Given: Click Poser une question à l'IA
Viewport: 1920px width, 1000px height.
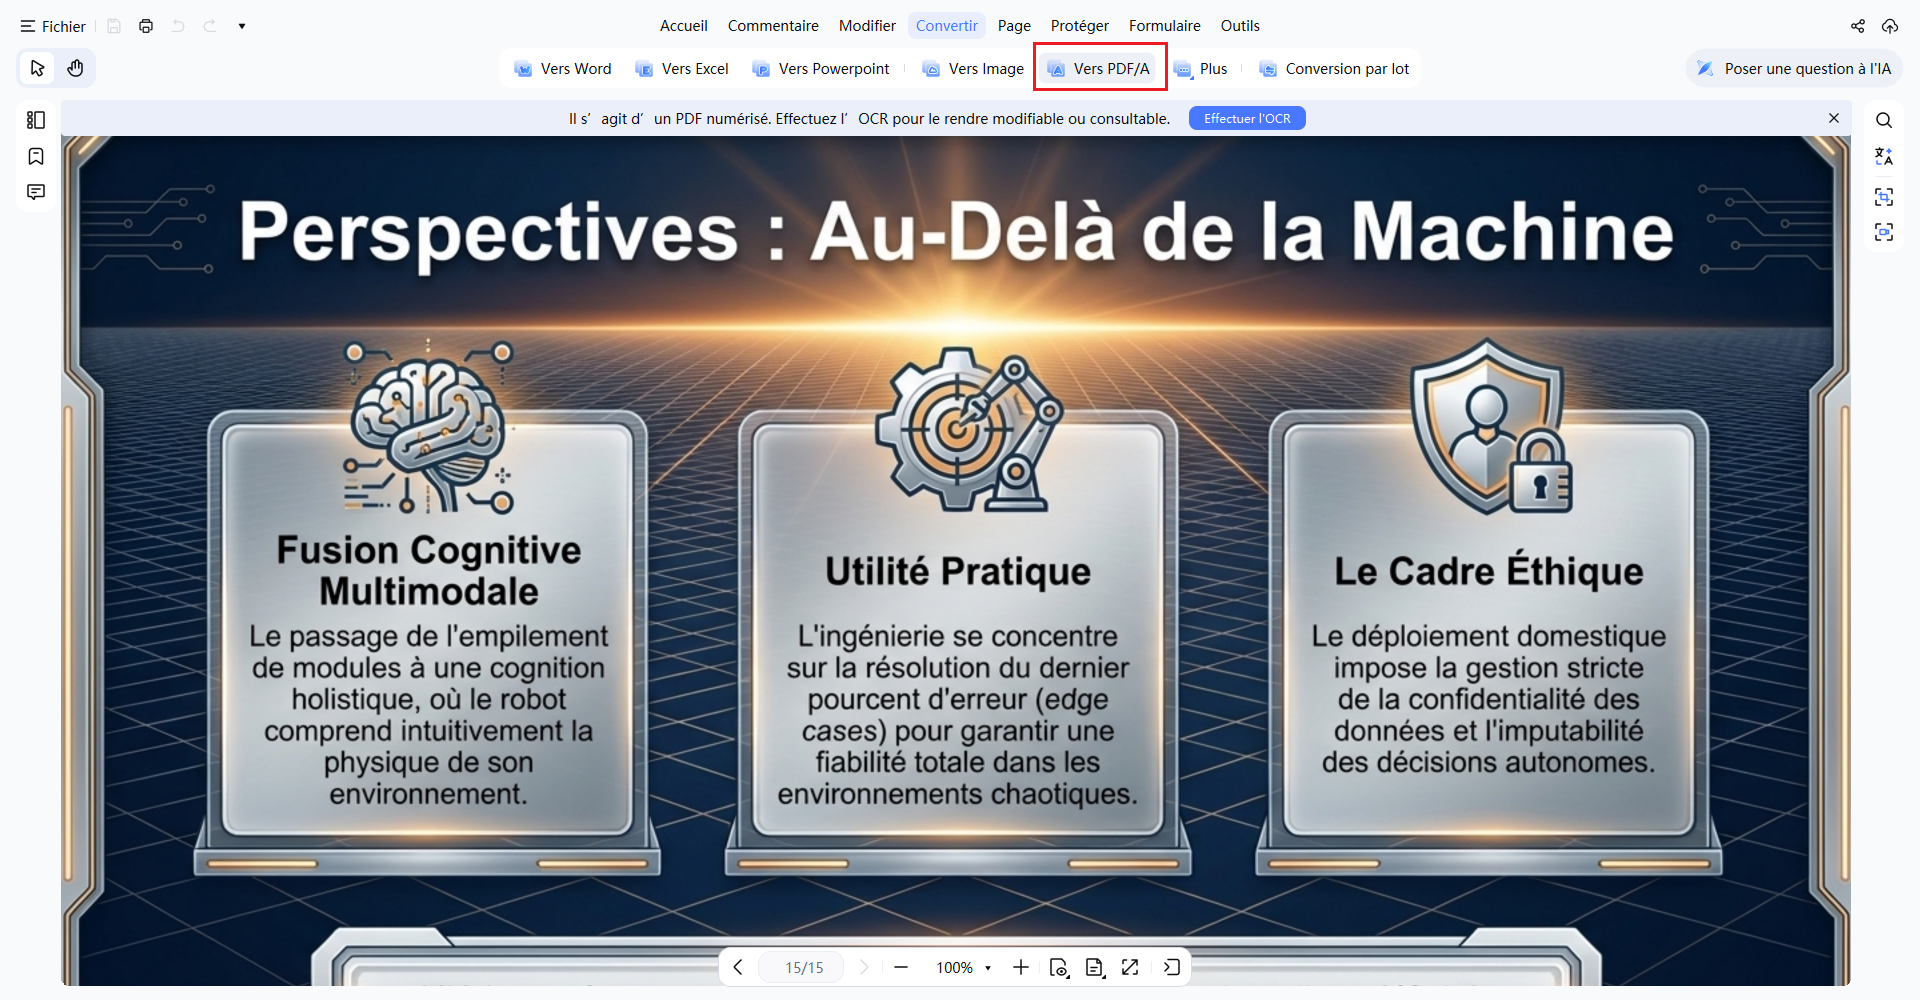Looking at the screenshot, I should coord(1794,69).
